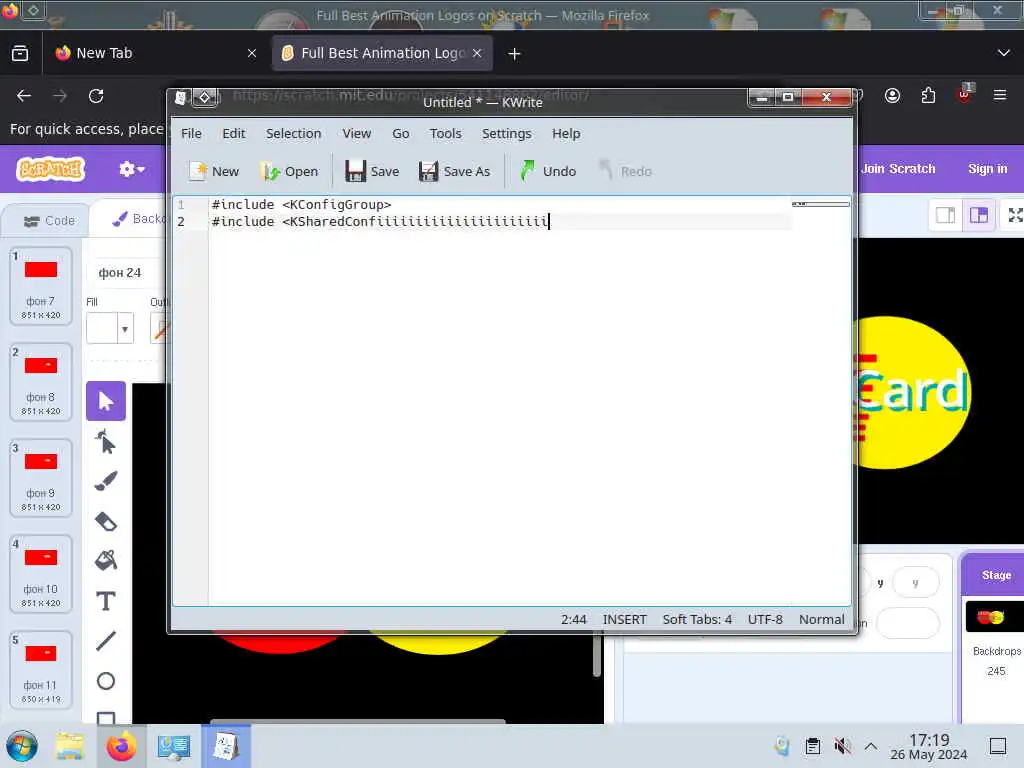Open Normal highlighting mode selector
This screenshot has height=768, width=1024.
point(822,619)
